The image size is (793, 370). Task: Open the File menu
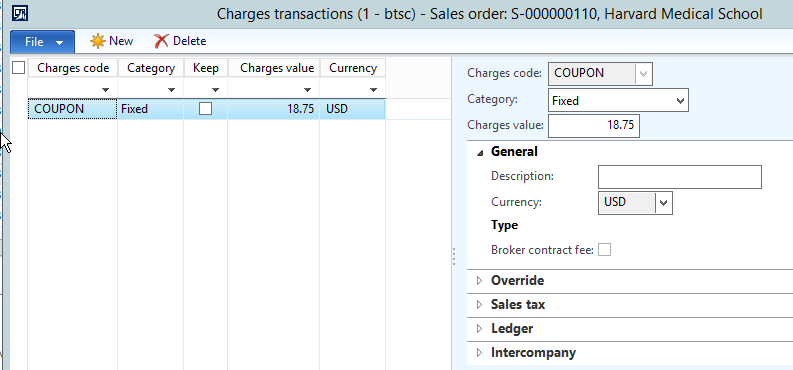(42, 41)
